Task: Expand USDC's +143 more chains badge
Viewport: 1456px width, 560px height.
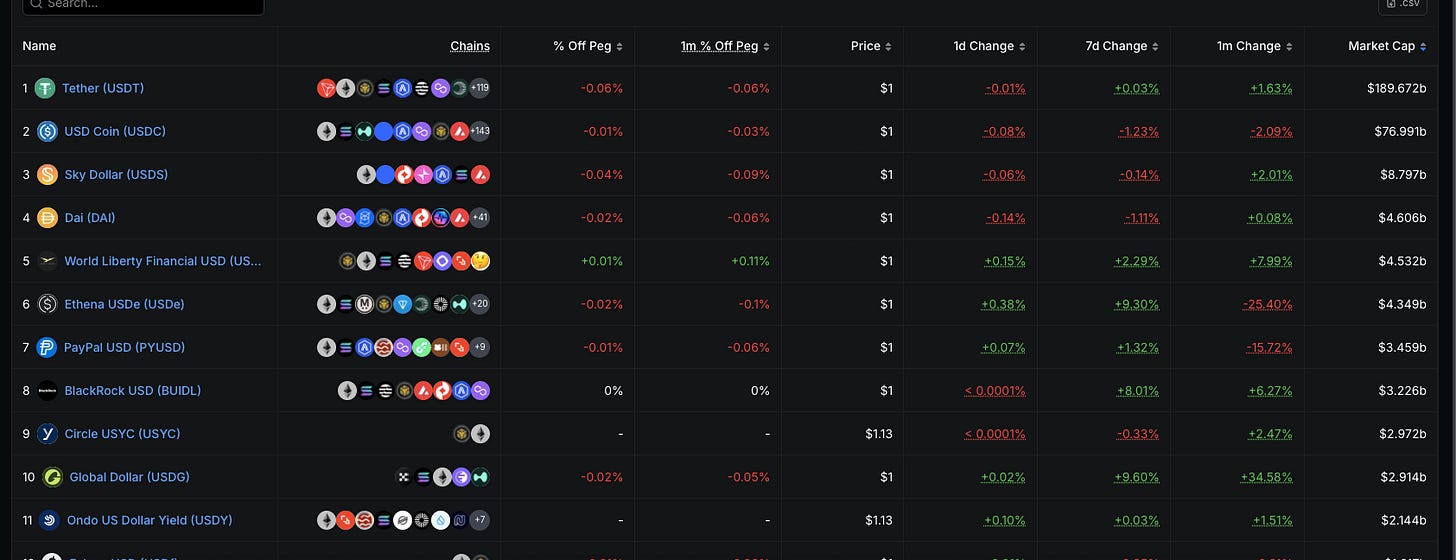Action: [479, 131]
